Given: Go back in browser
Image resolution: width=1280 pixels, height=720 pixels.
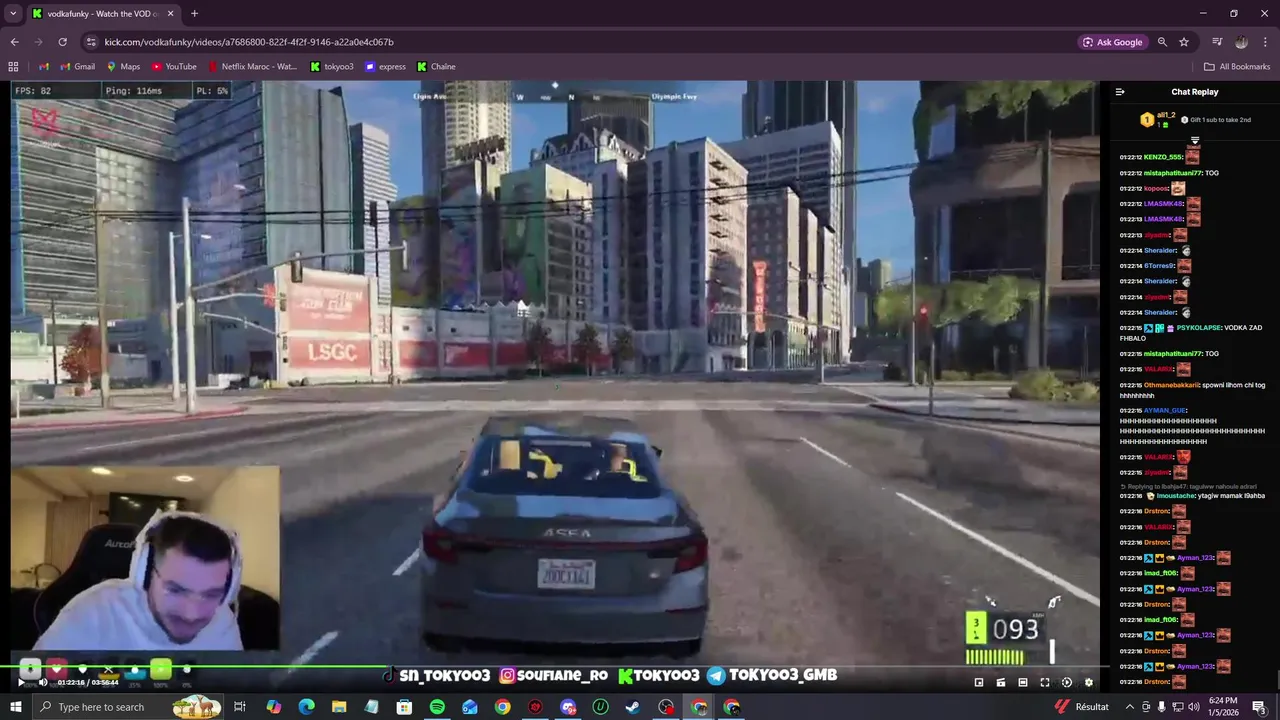Looking at the screenshot, I should [14, 42].
